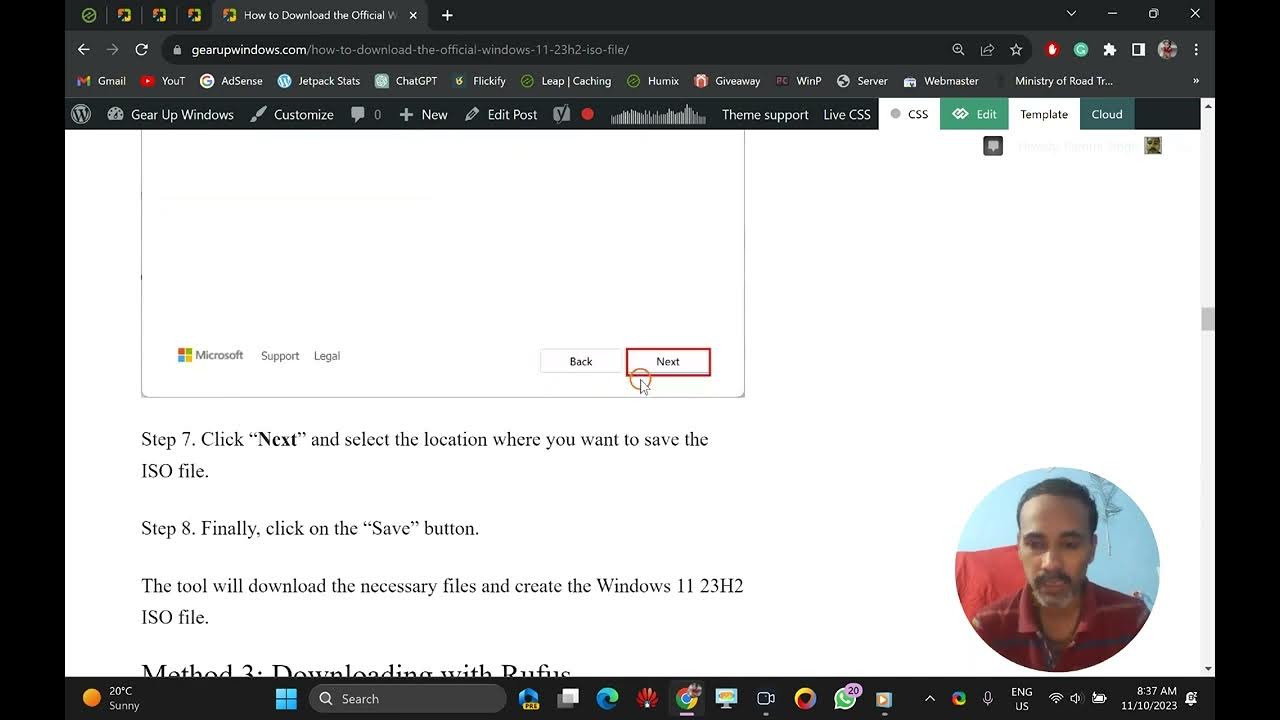This screenshot has height=720, width=1280.
Task: Open the Windows Start button
Action: [286, 698]
